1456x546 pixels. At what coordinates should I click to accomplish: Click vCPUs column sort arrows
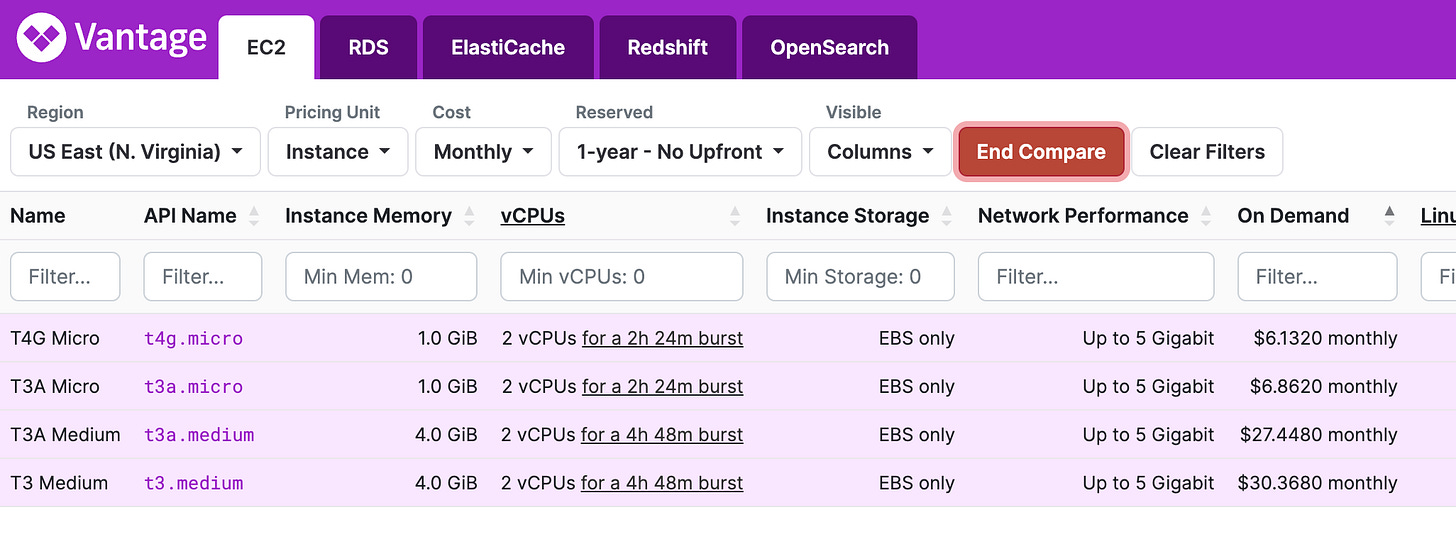[735, 216]
